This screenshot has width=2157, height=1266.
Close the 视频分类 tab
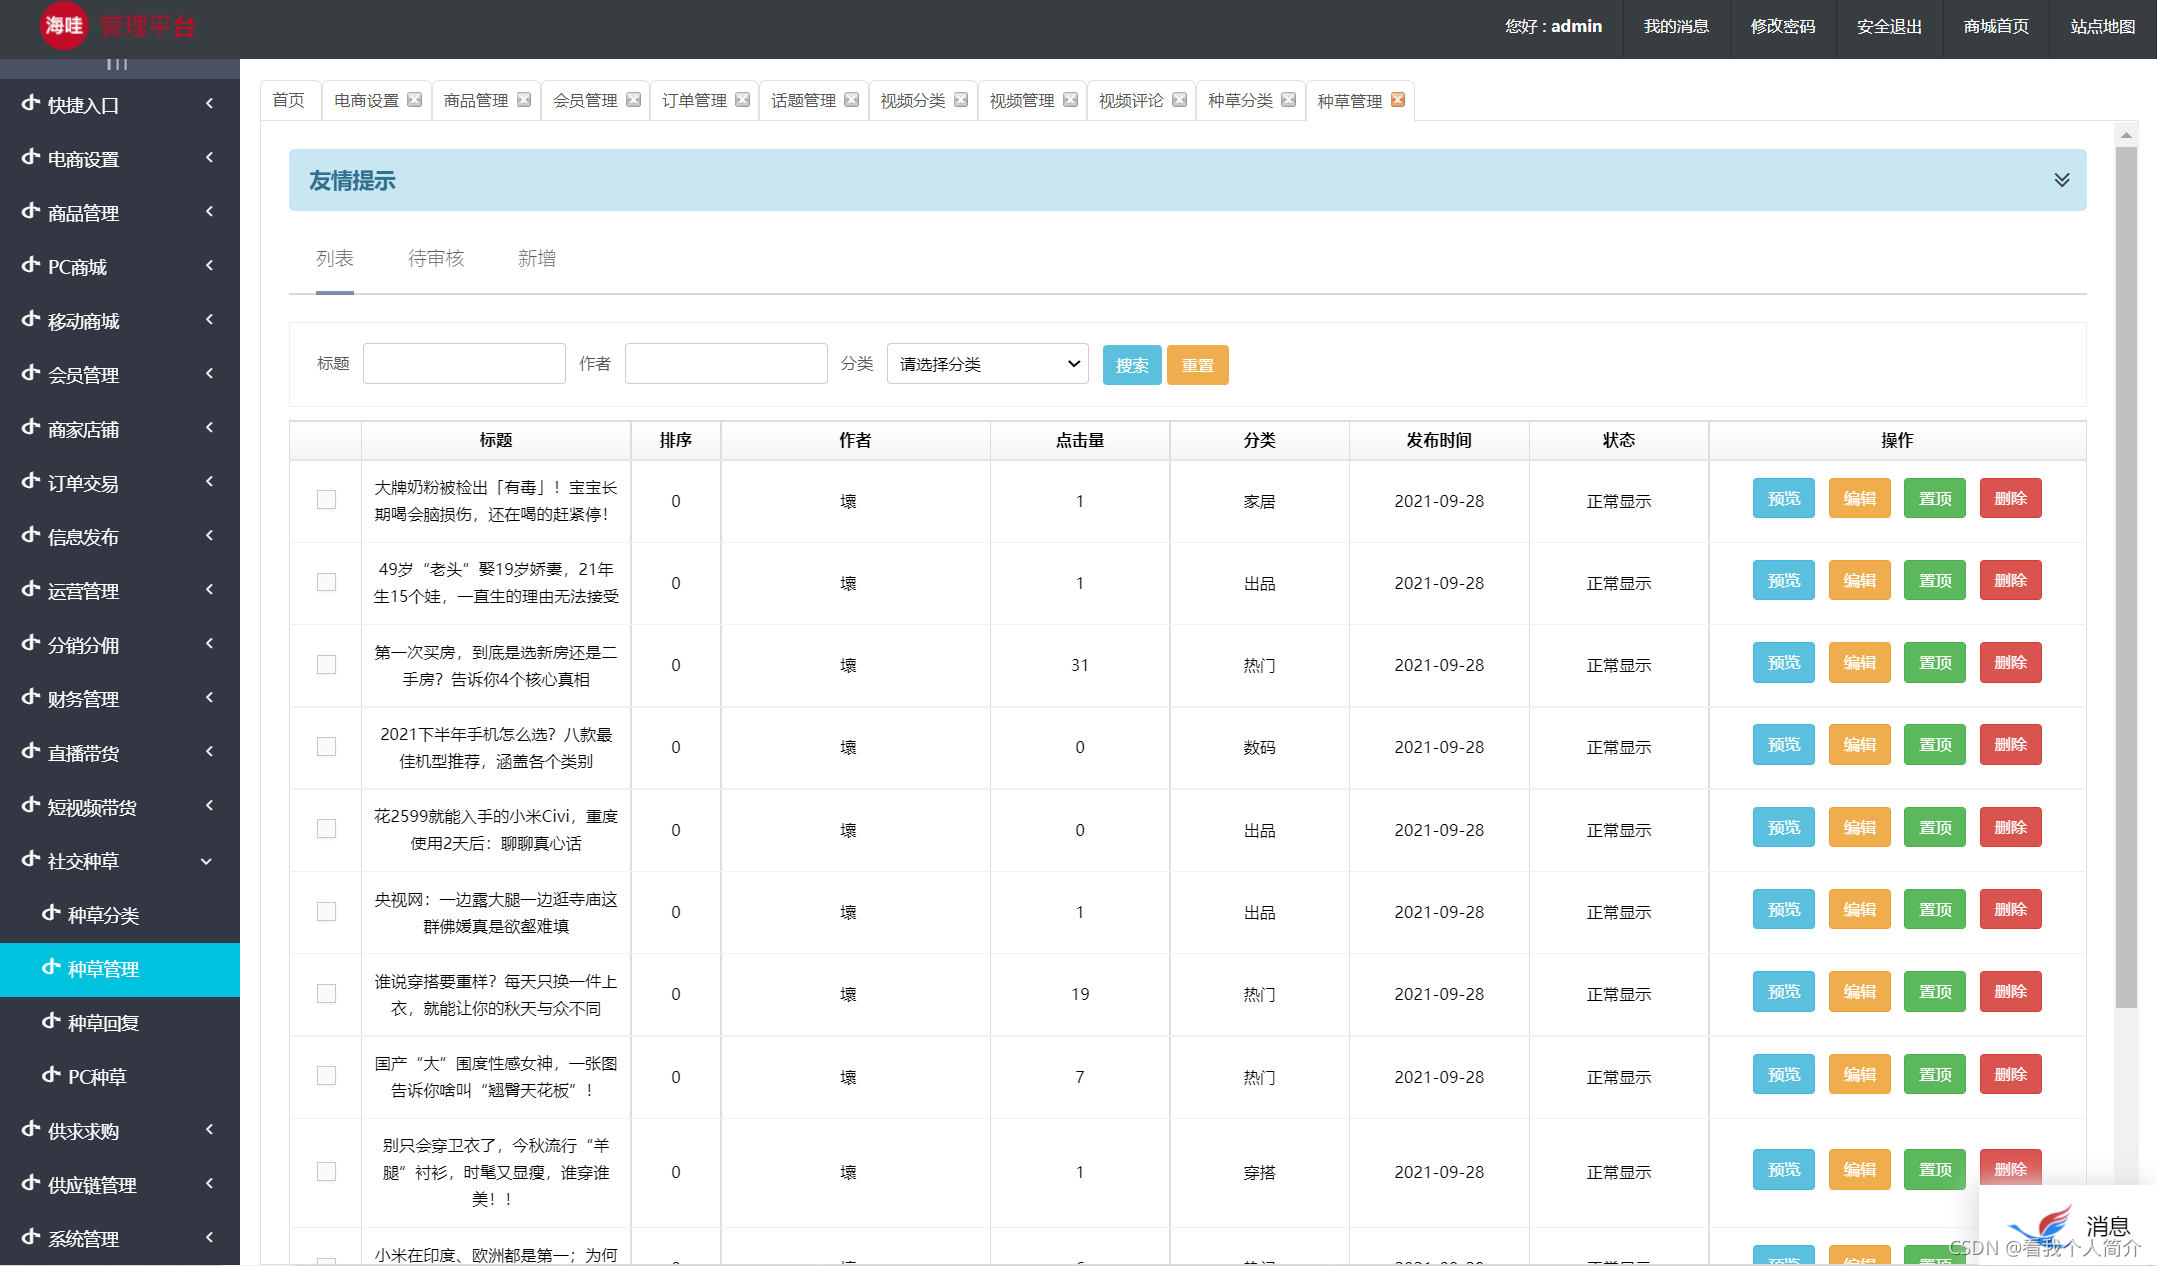click(961, 100)
